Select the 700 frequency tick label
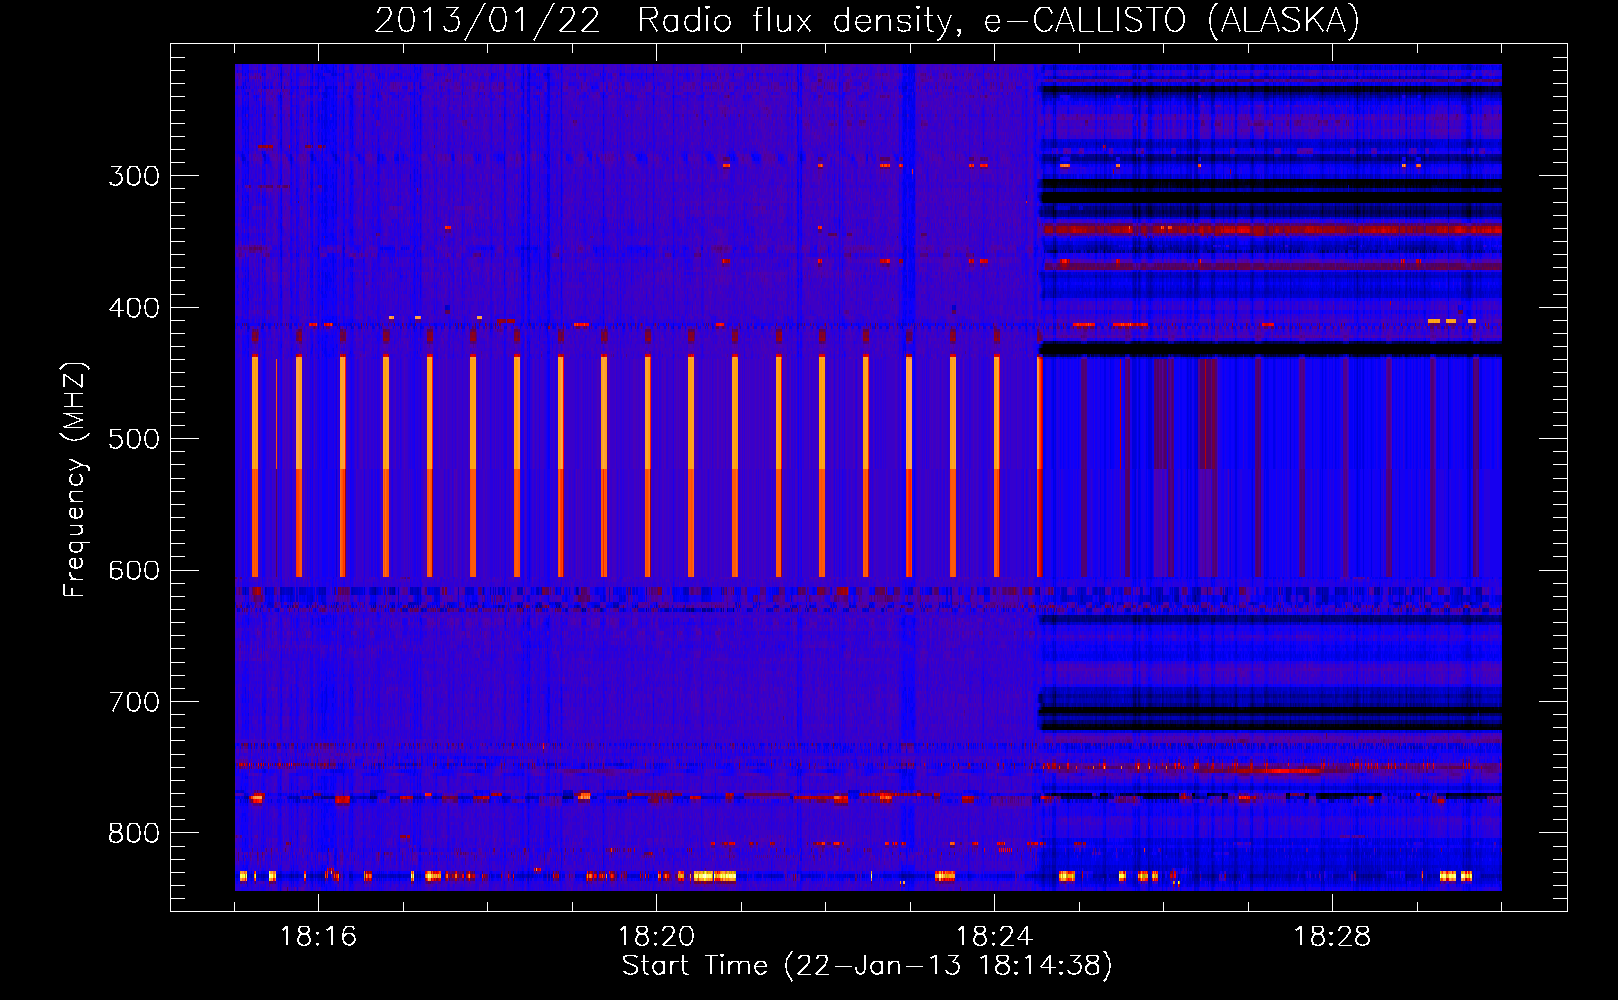This screenshot has width=1618, height=1000. pyautogui.click(x=134, y=702)
